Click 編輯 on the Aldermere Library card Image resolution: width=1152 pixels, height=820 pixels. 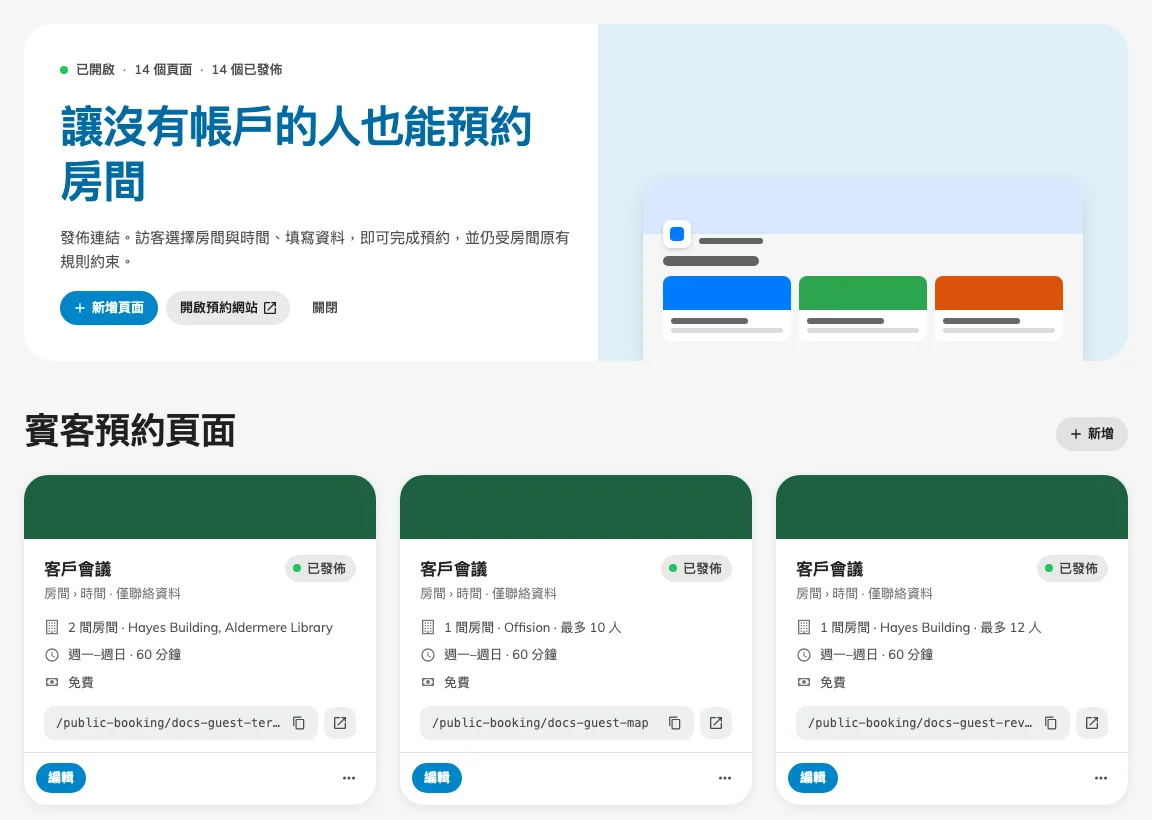pos(61,777)
